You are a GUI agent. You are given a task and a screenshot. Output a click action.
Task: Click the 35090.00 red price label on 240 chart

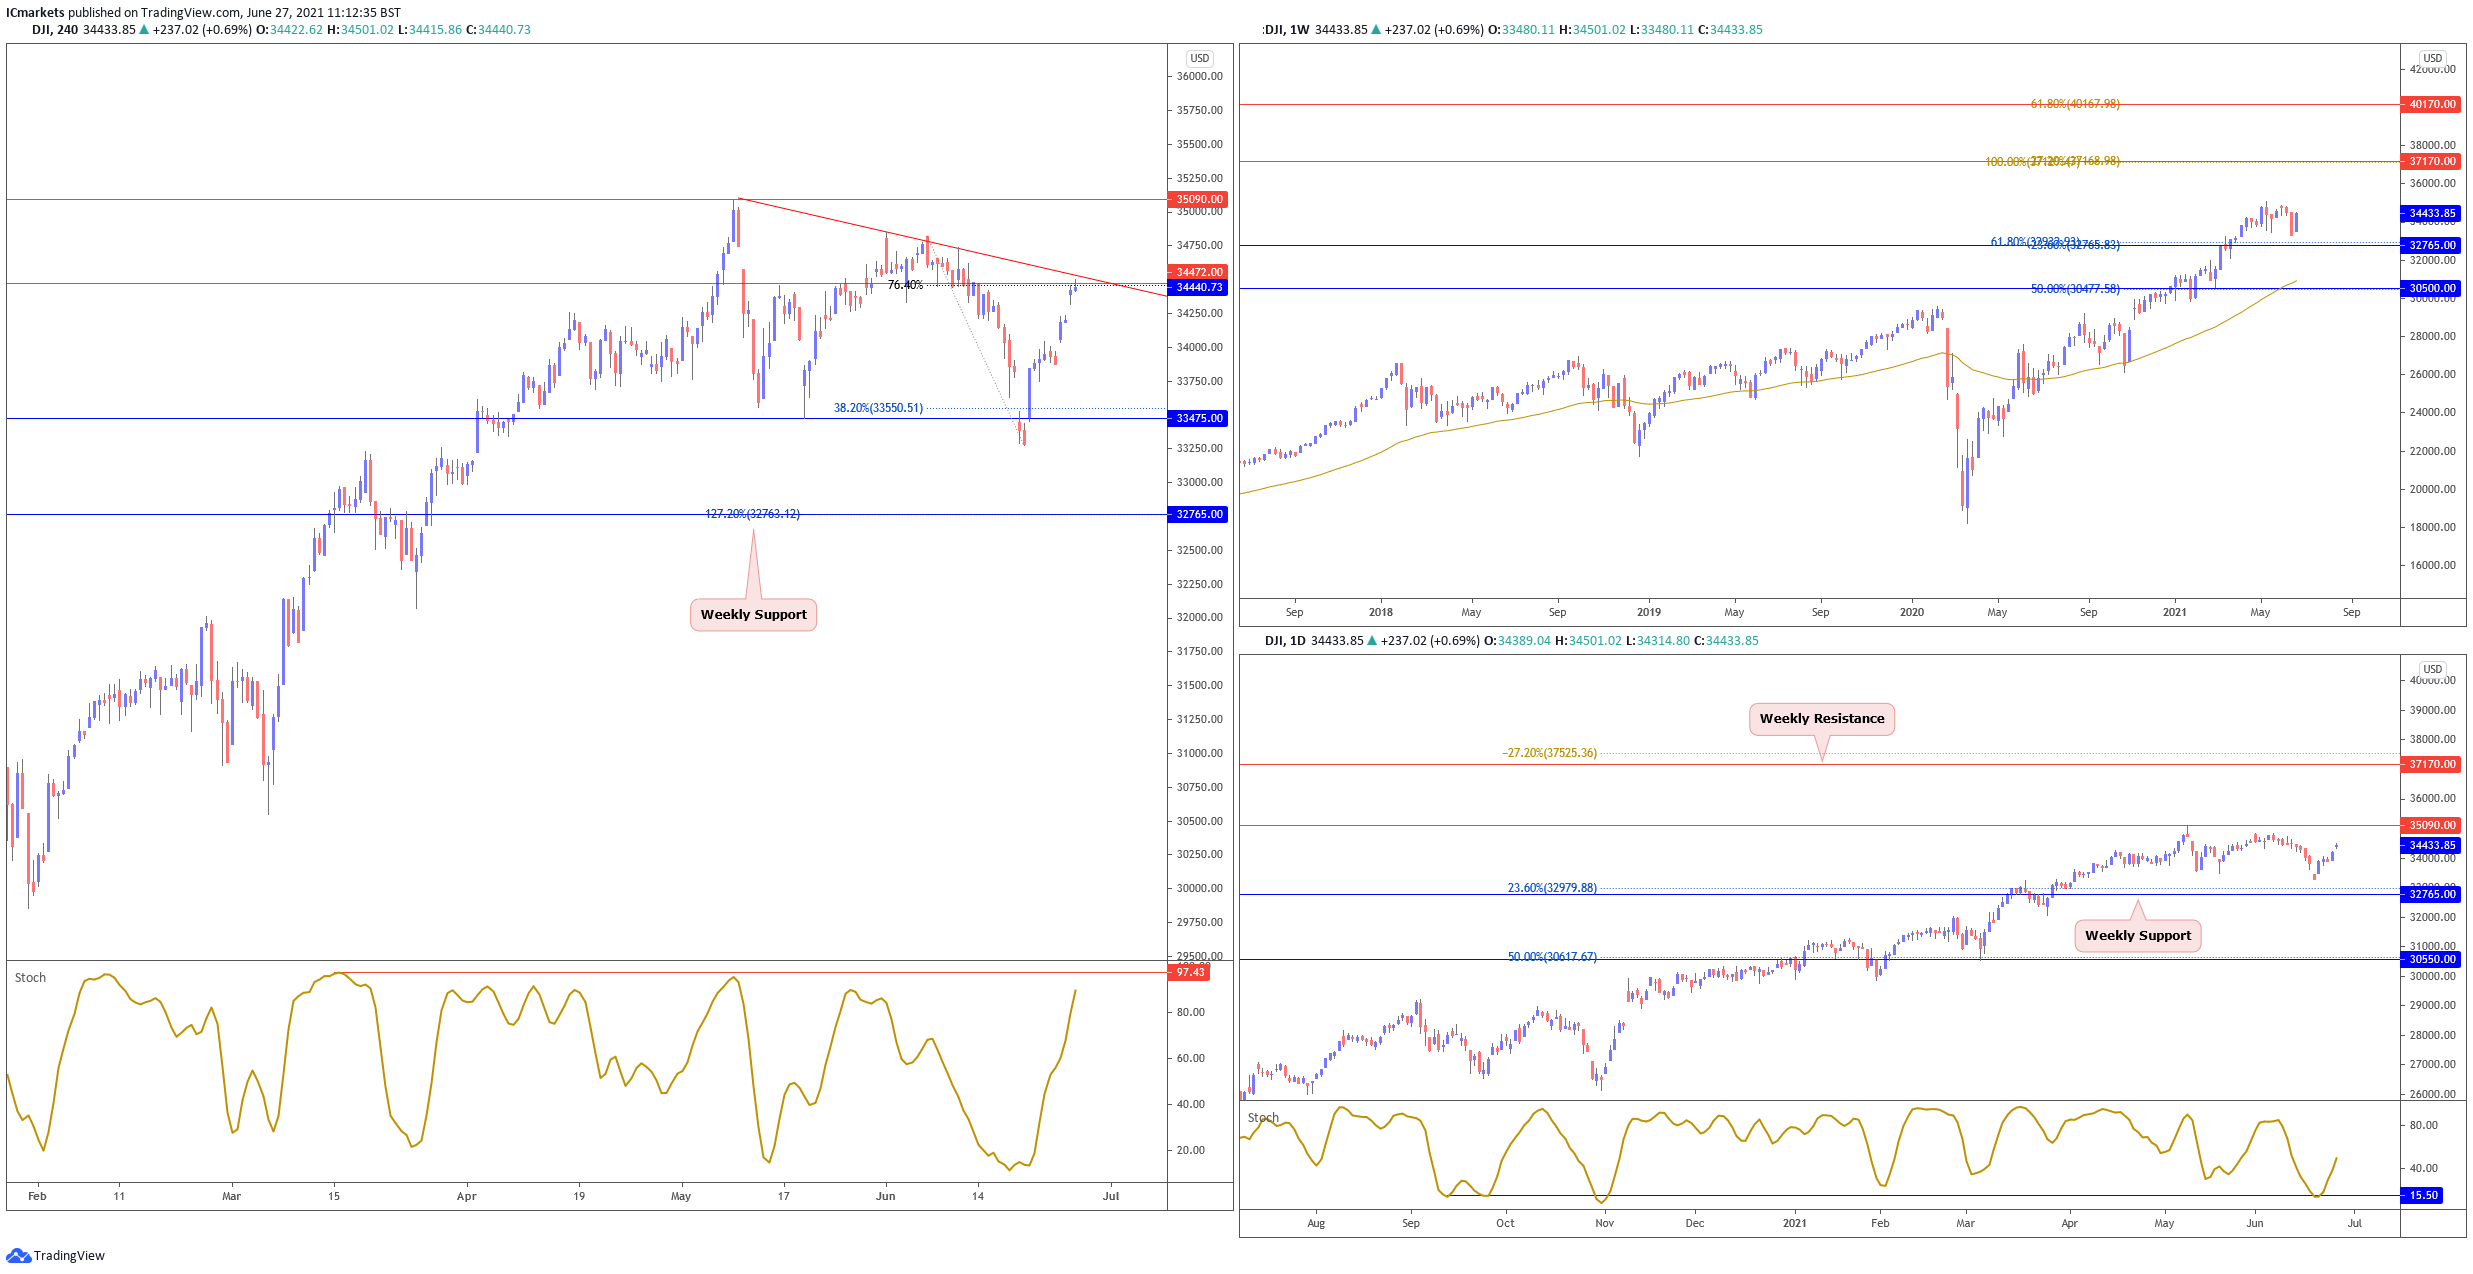[x=1198, y=199]
